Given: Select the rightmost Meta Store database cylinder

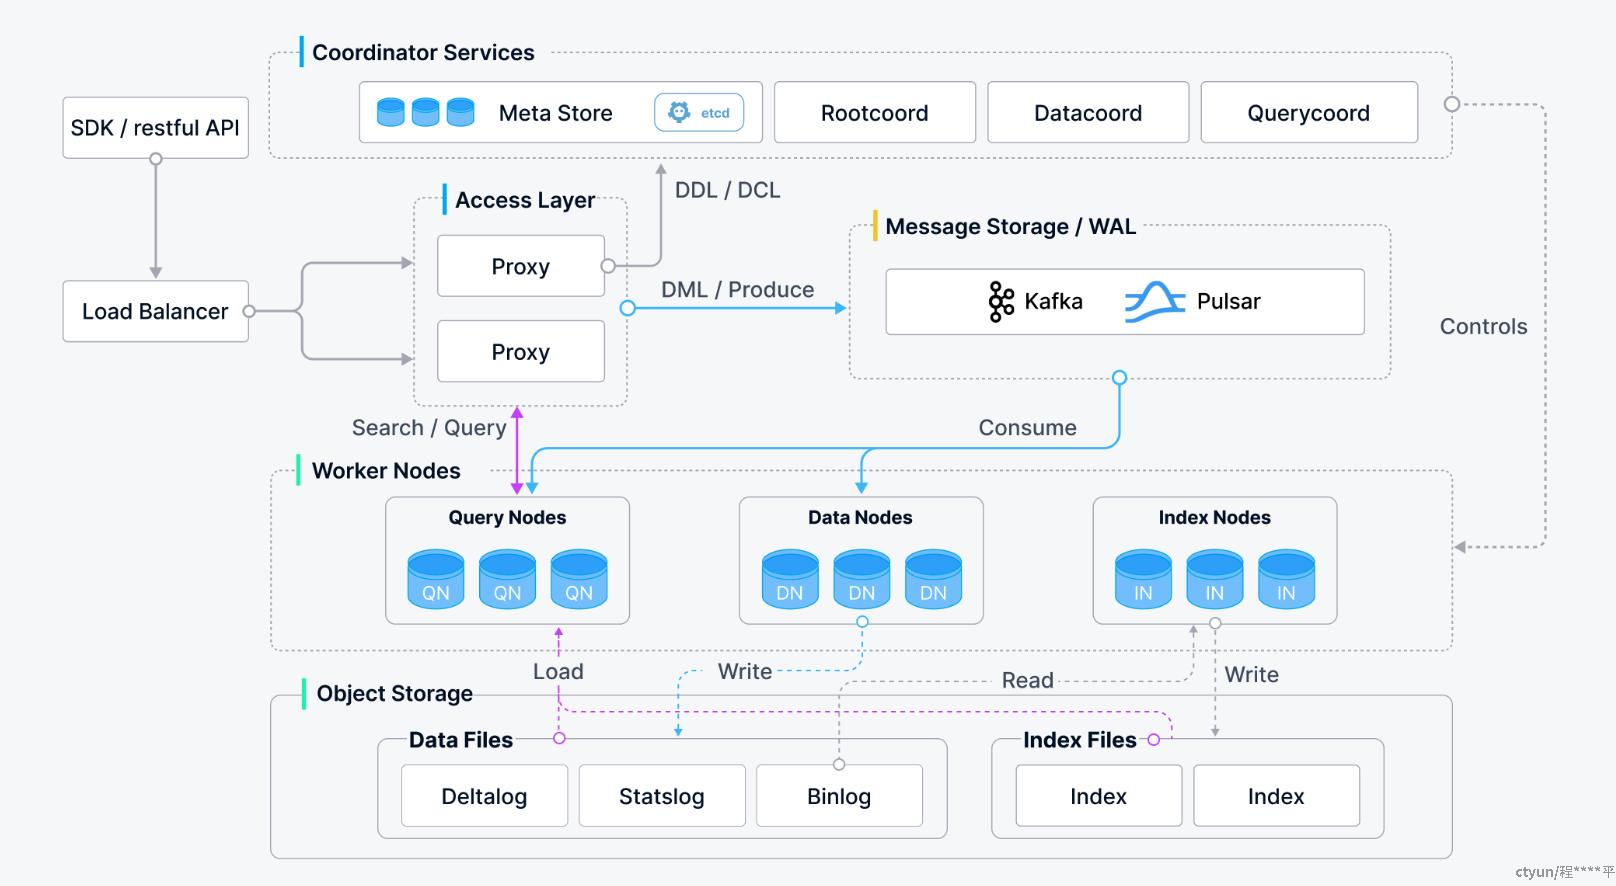Looking at the screenshot, I should [460, 112].
